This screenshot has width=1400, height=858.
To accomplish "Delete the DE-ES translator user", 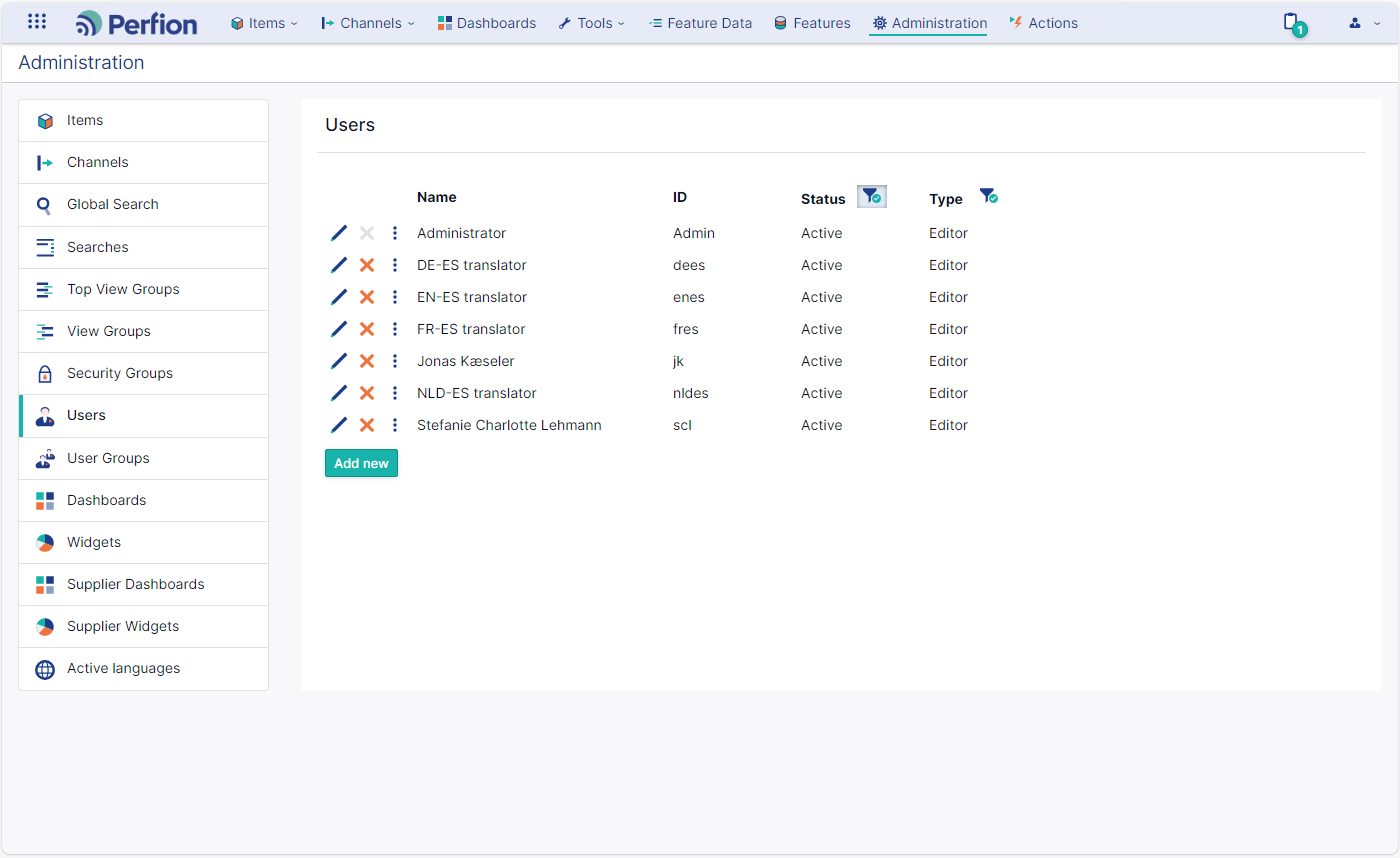I will coord(367,265).
